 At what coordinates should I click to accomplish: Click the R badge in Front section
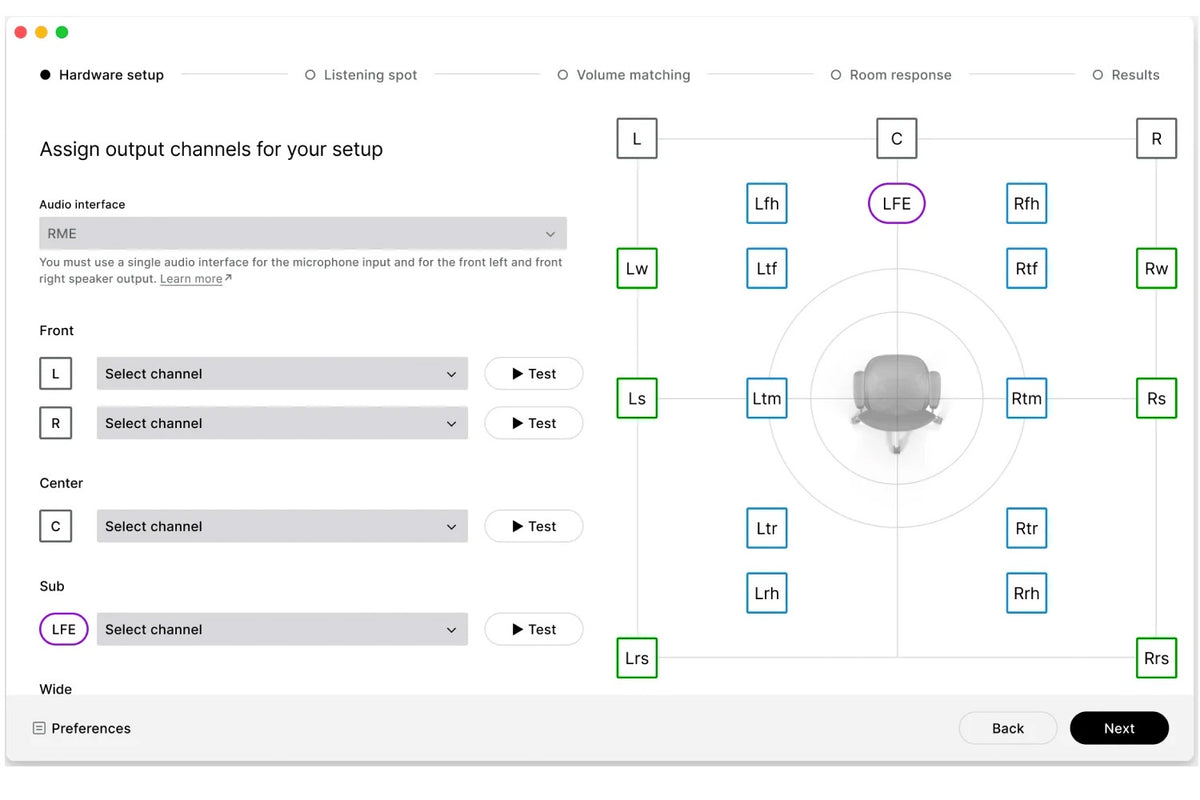(x=55, y=424)
